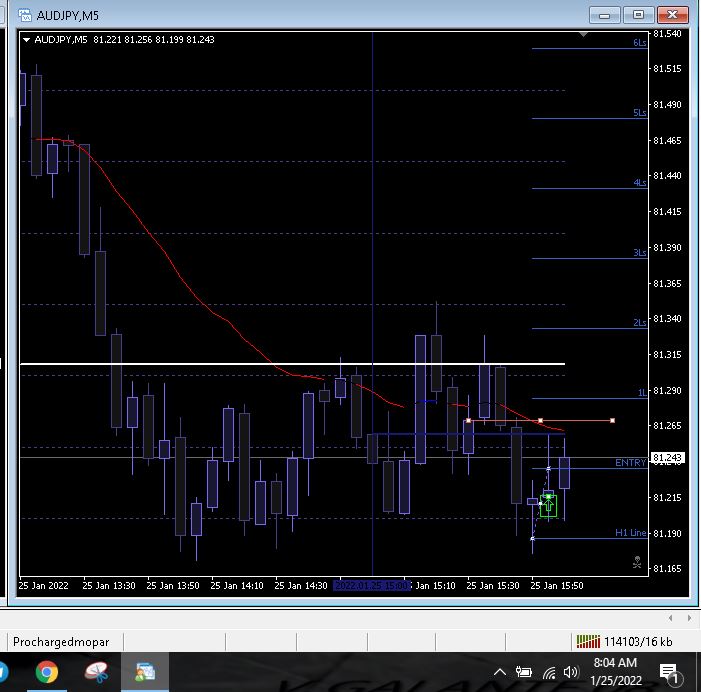Open the Wi-Fi network tray icon
This screenshot has height=692, width=701.
pos(549,672)
